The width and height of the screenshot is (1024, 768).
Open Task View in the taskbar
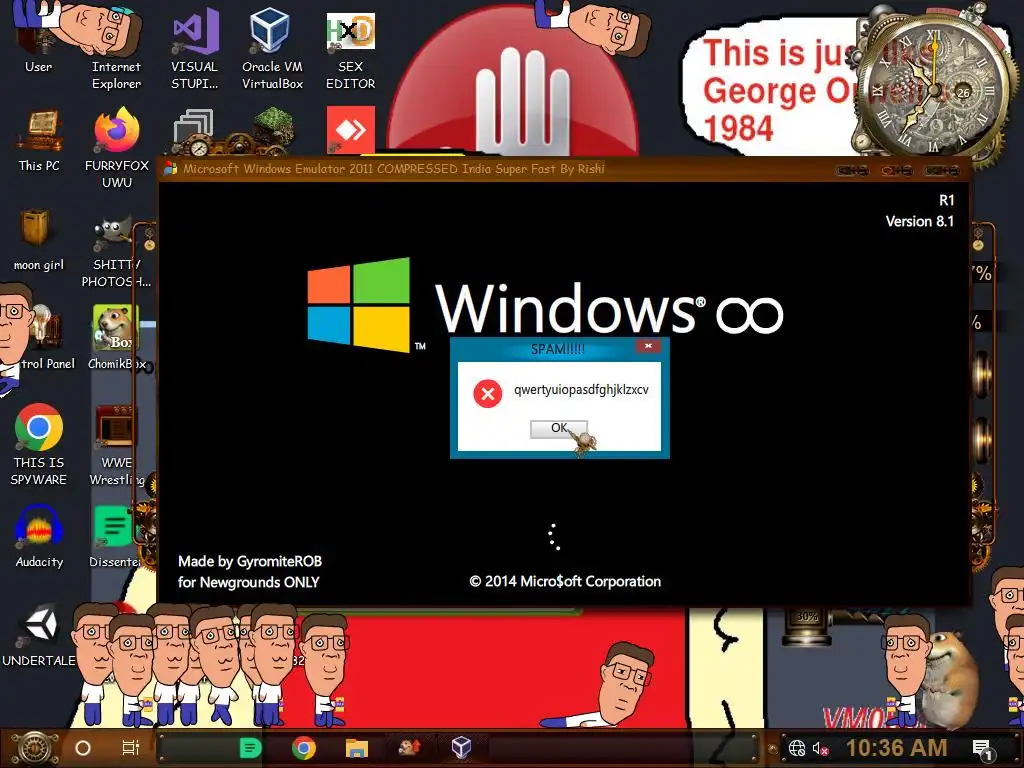(131, 748)
